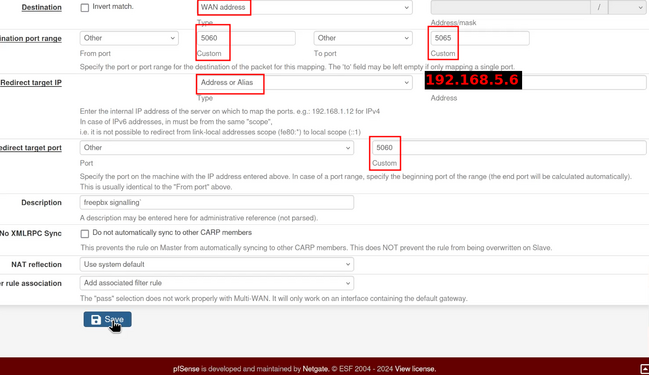Open the destination address mask dropdown
Image resolution: width=649 pixels, height=375 pixels.
(x=627, y=7)
